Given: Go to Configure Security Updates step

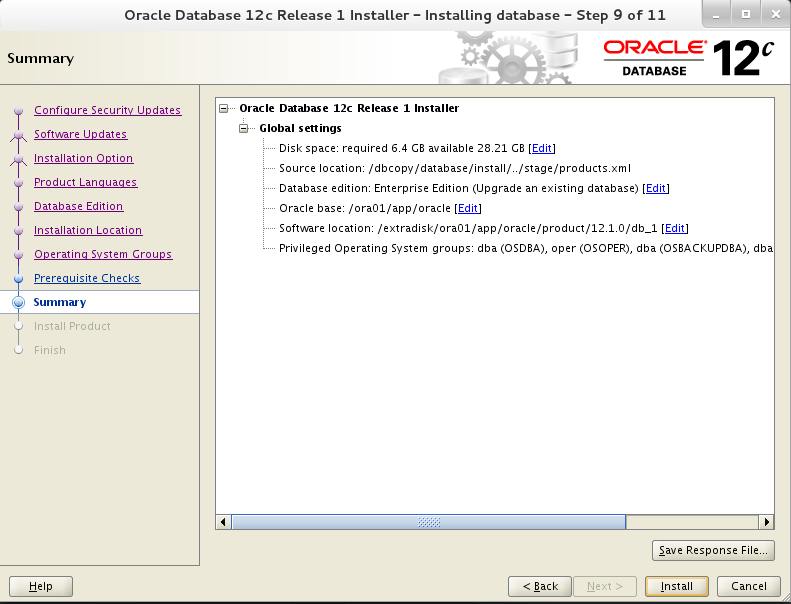Looking at the screenshot, I should click(x=107, y=110).
